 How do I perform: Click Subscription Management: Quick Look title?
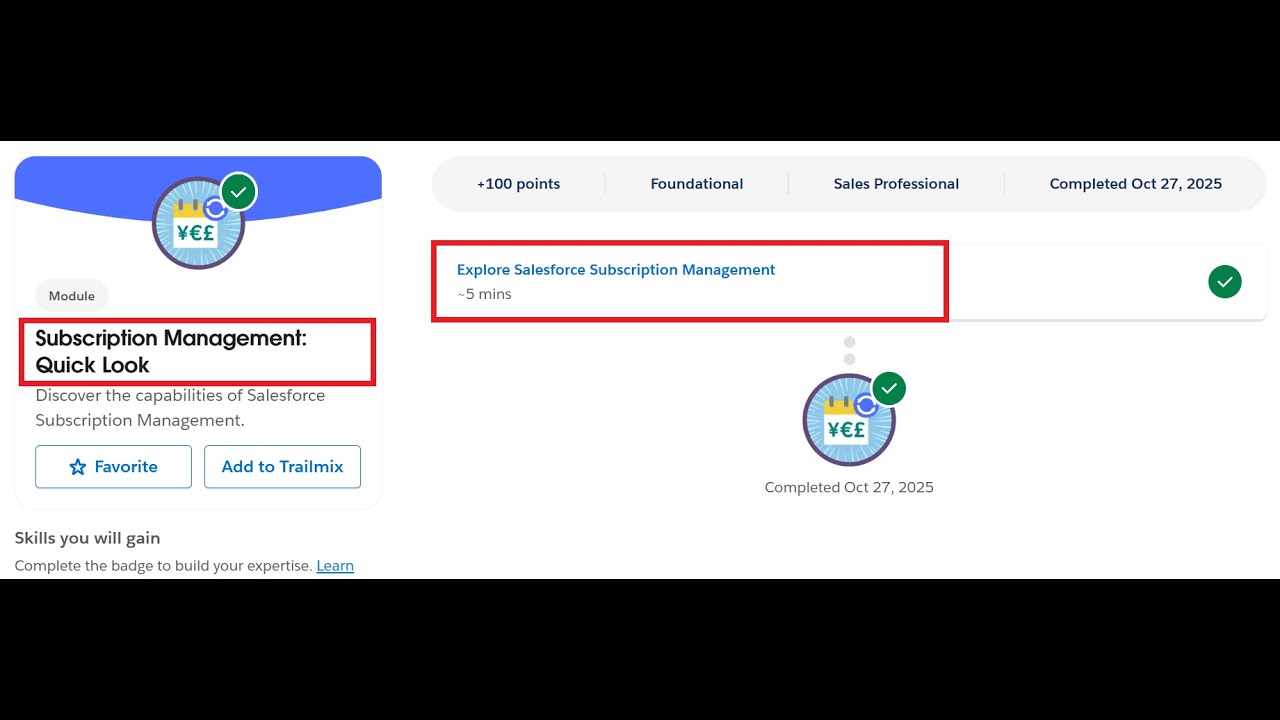tap(171, 352)
